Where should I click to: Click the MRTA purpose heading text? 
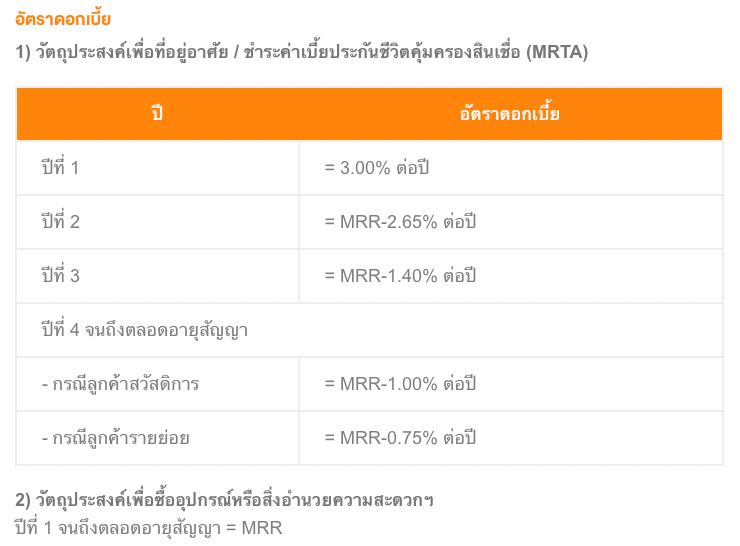coord(302,52)
